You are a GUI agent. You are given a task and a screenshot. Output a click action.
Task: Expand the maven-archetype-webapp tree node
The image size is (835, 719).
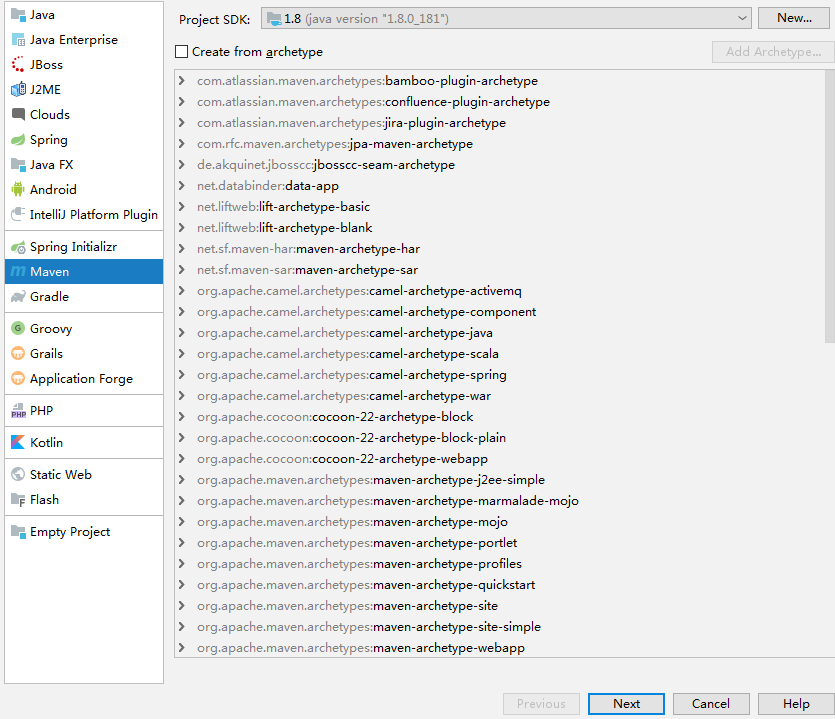pyautogui.click(x=182, y=648)
